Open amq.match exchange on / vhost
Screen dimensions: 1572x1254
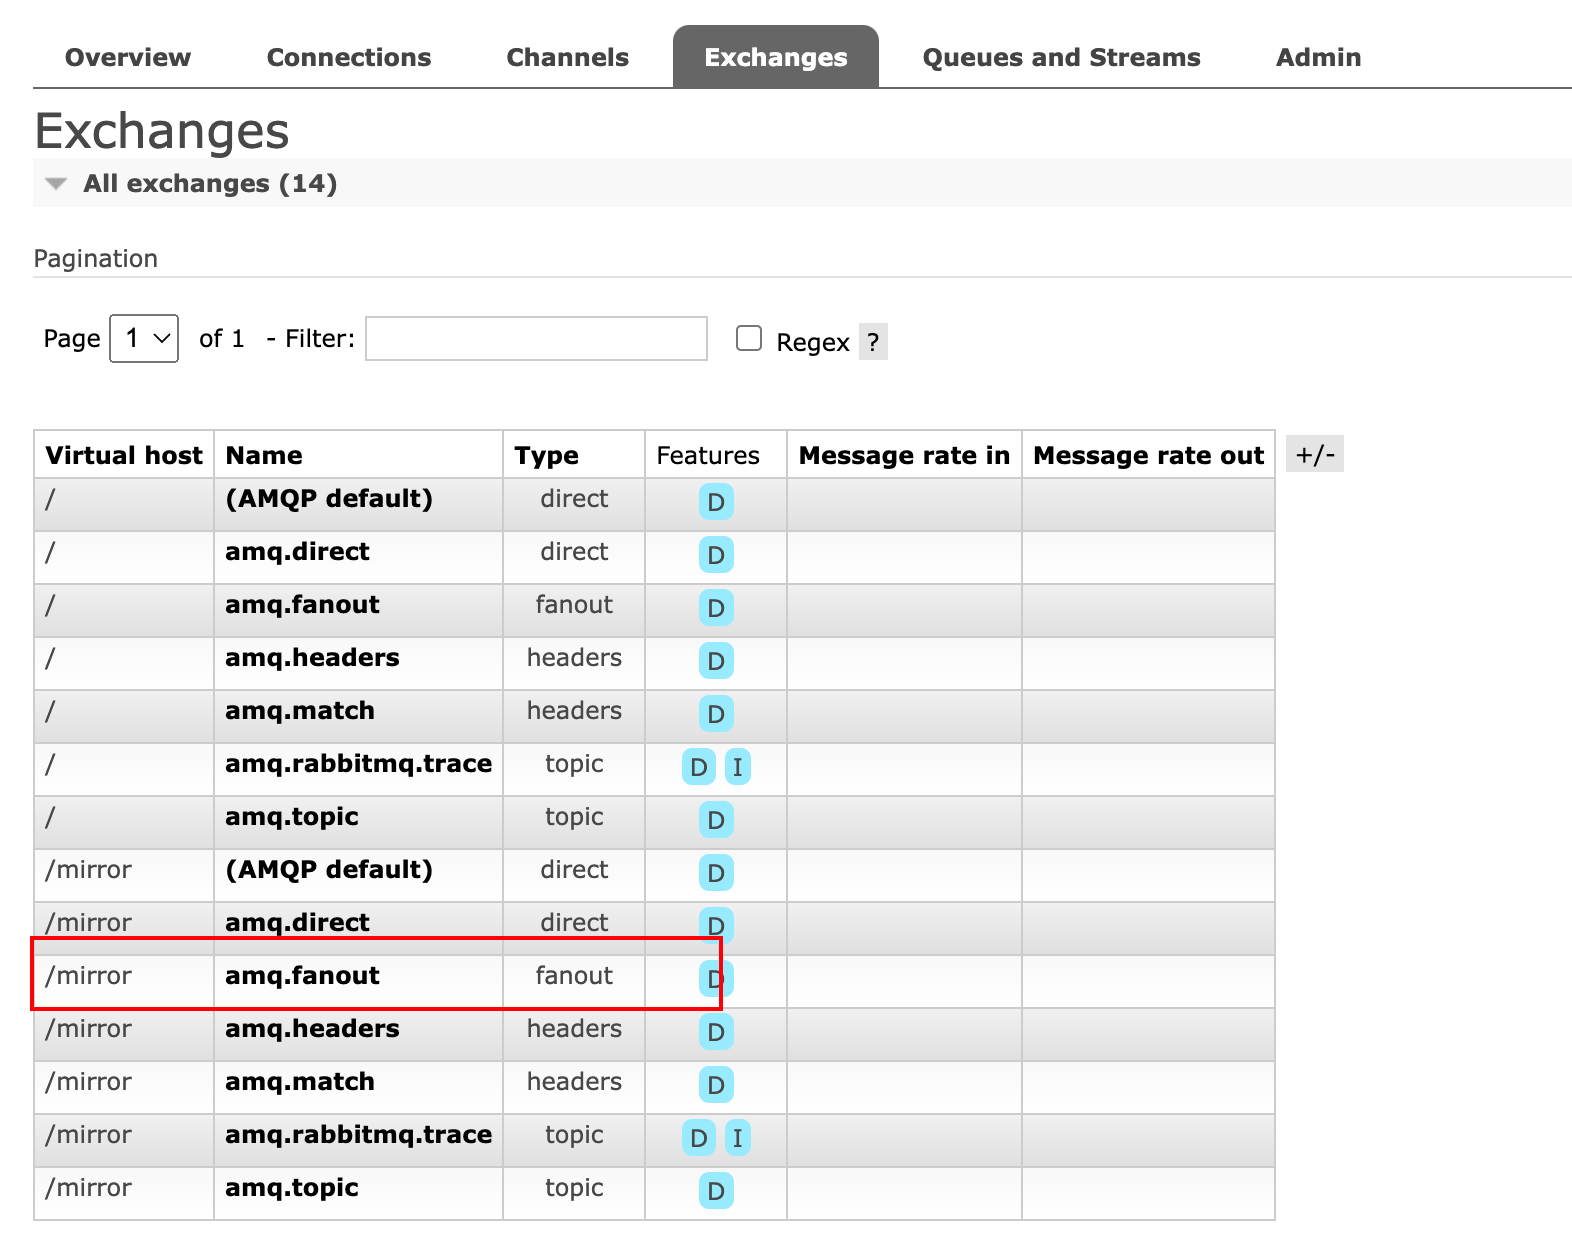pos(300,711)
